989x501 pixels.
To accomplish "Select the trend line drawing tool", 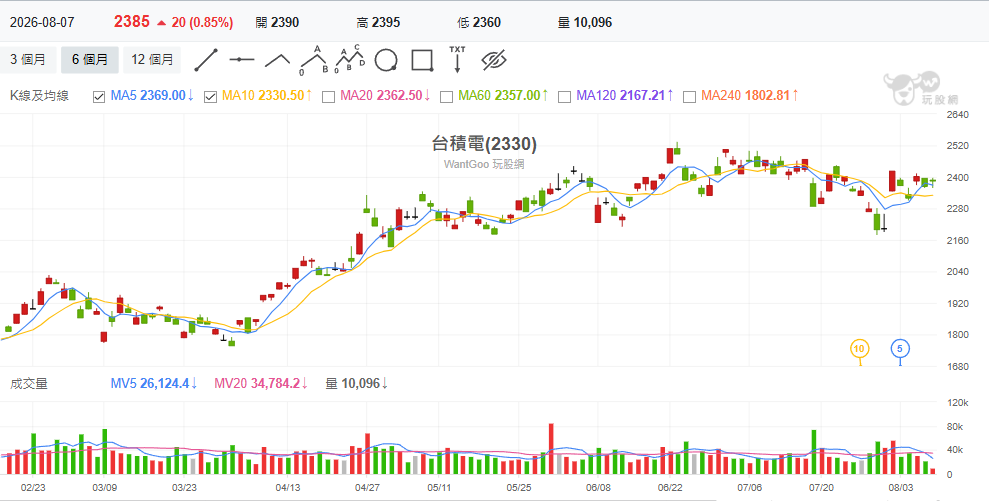I will coord(206,60).
